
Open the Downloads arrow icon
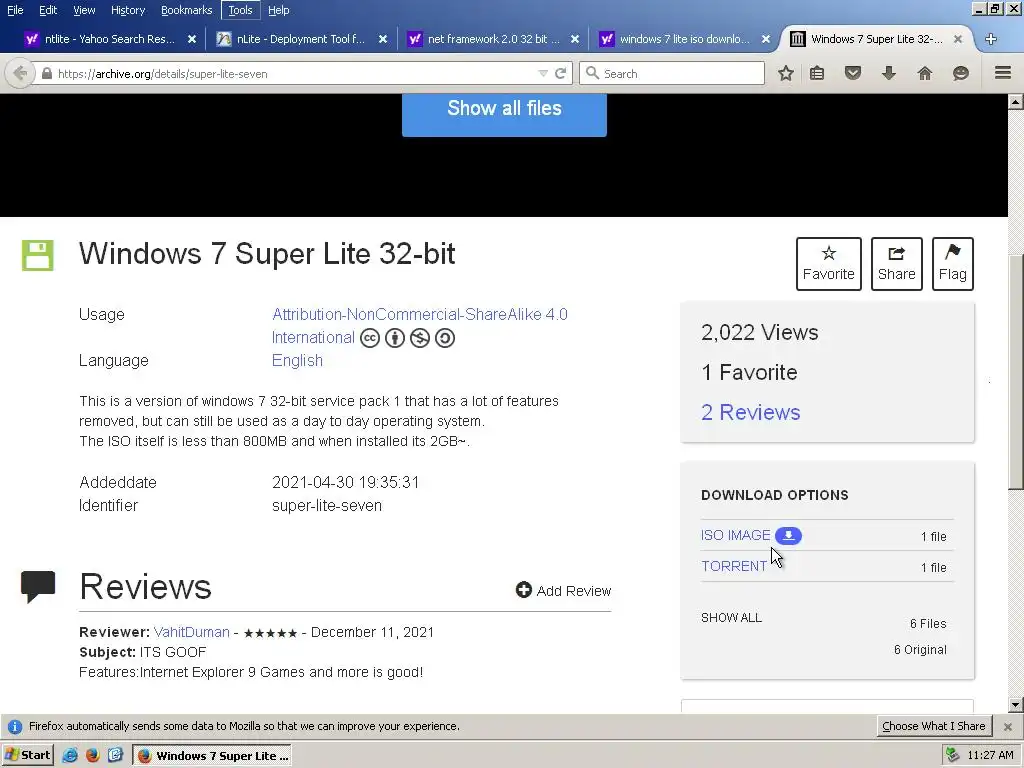point(889,73)
